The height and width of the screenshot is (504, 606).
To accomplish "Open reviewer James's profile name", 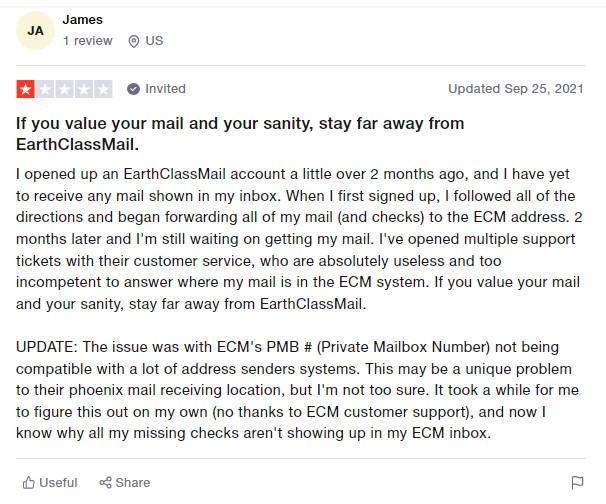I will pos(83,19).
